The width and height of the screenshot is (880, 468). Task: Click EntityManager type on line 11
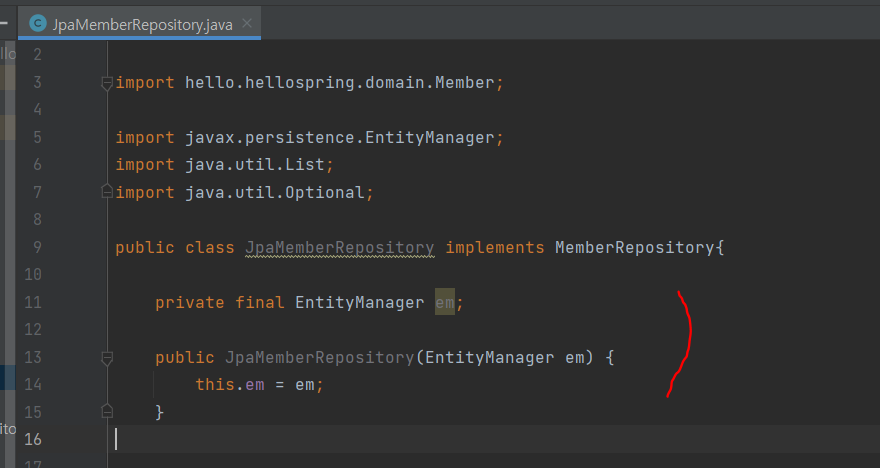pyautogui.click(x=359, y=302)
